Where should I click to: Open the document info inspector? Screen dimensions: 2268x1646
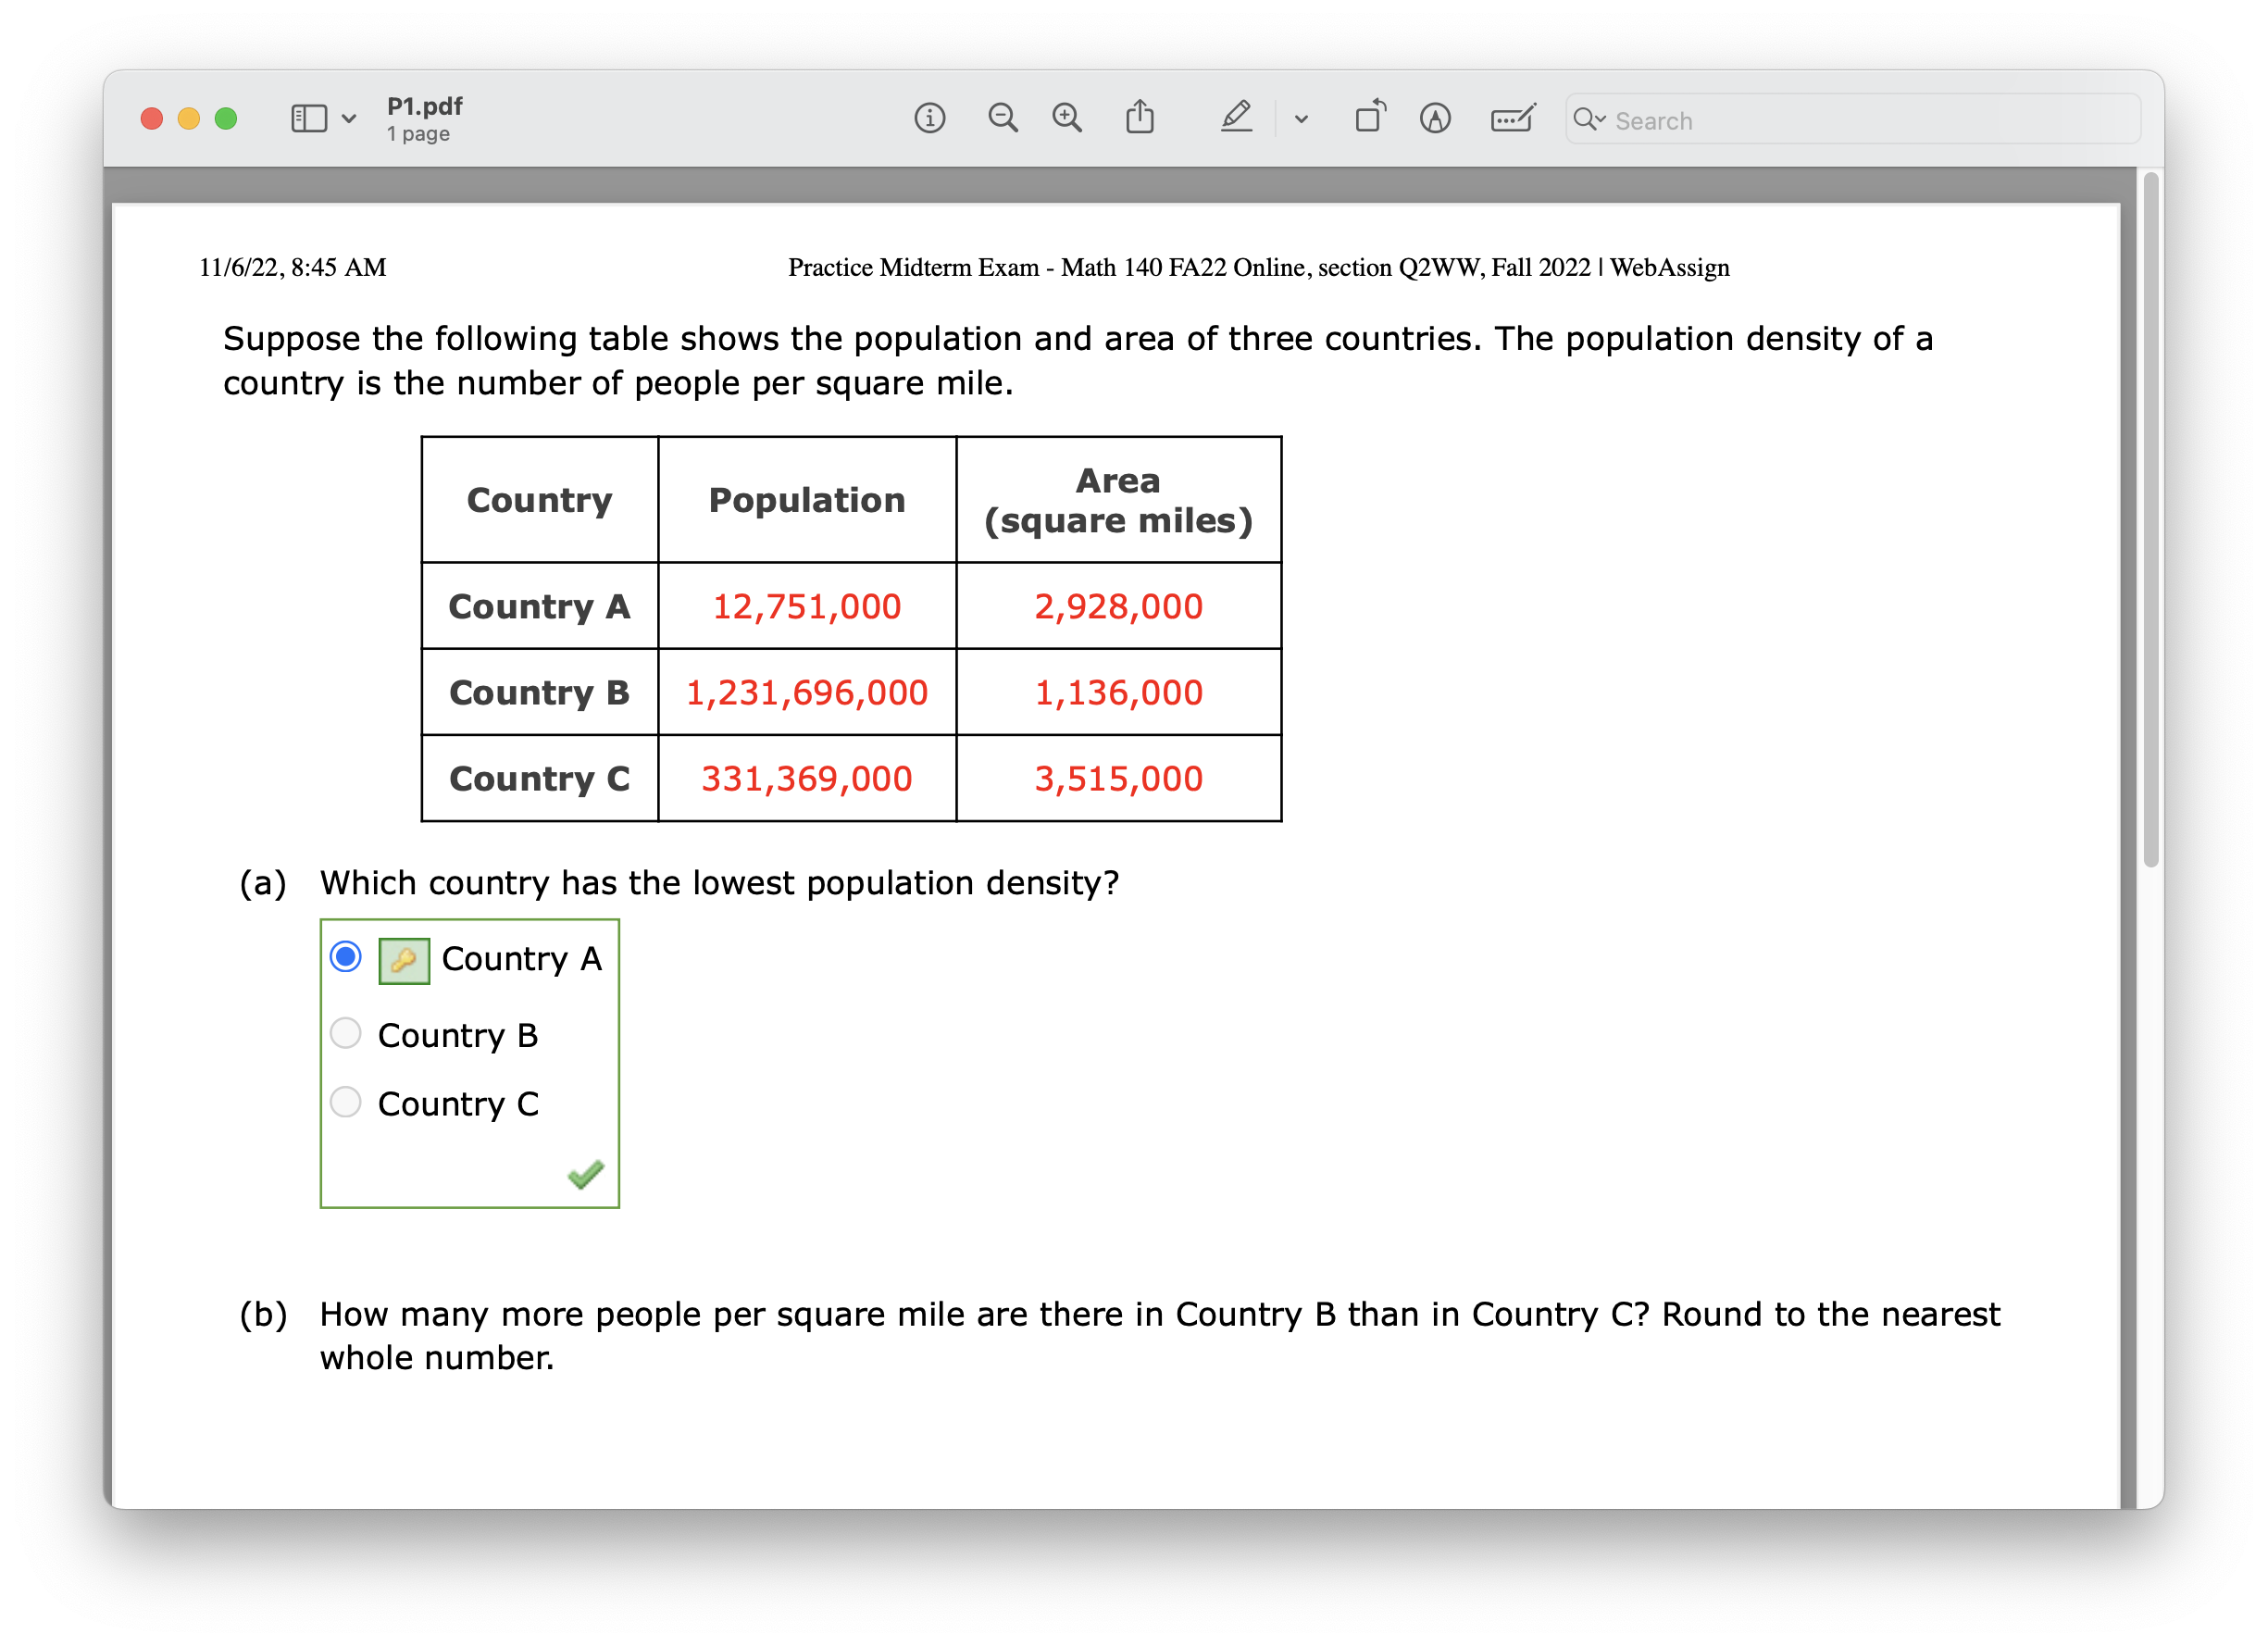tap(929, 118)
